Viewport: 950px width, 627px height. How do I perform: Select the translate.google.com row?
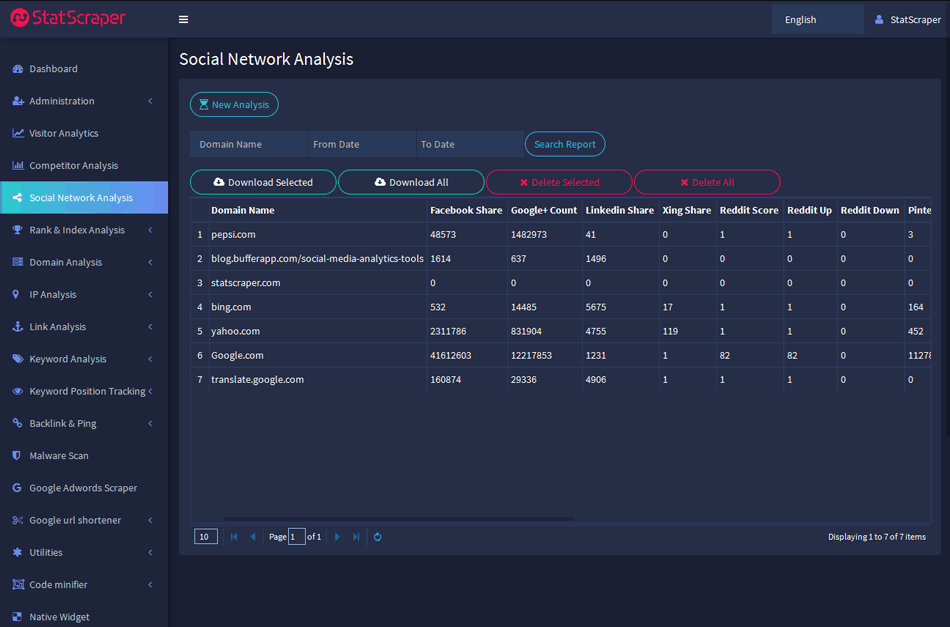[560, 380]
